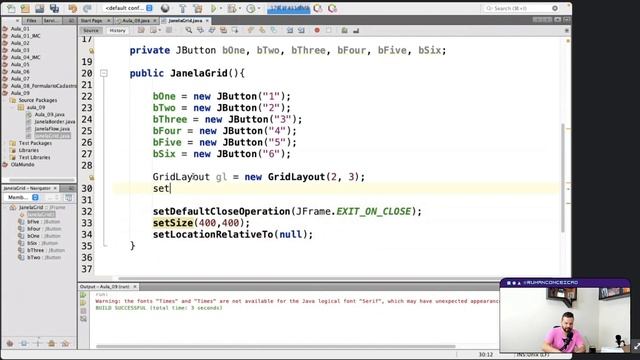Toggle the last Navigator filter button at bottom
This screenshot has height=360, width=640.
click(x=65, y=344)
